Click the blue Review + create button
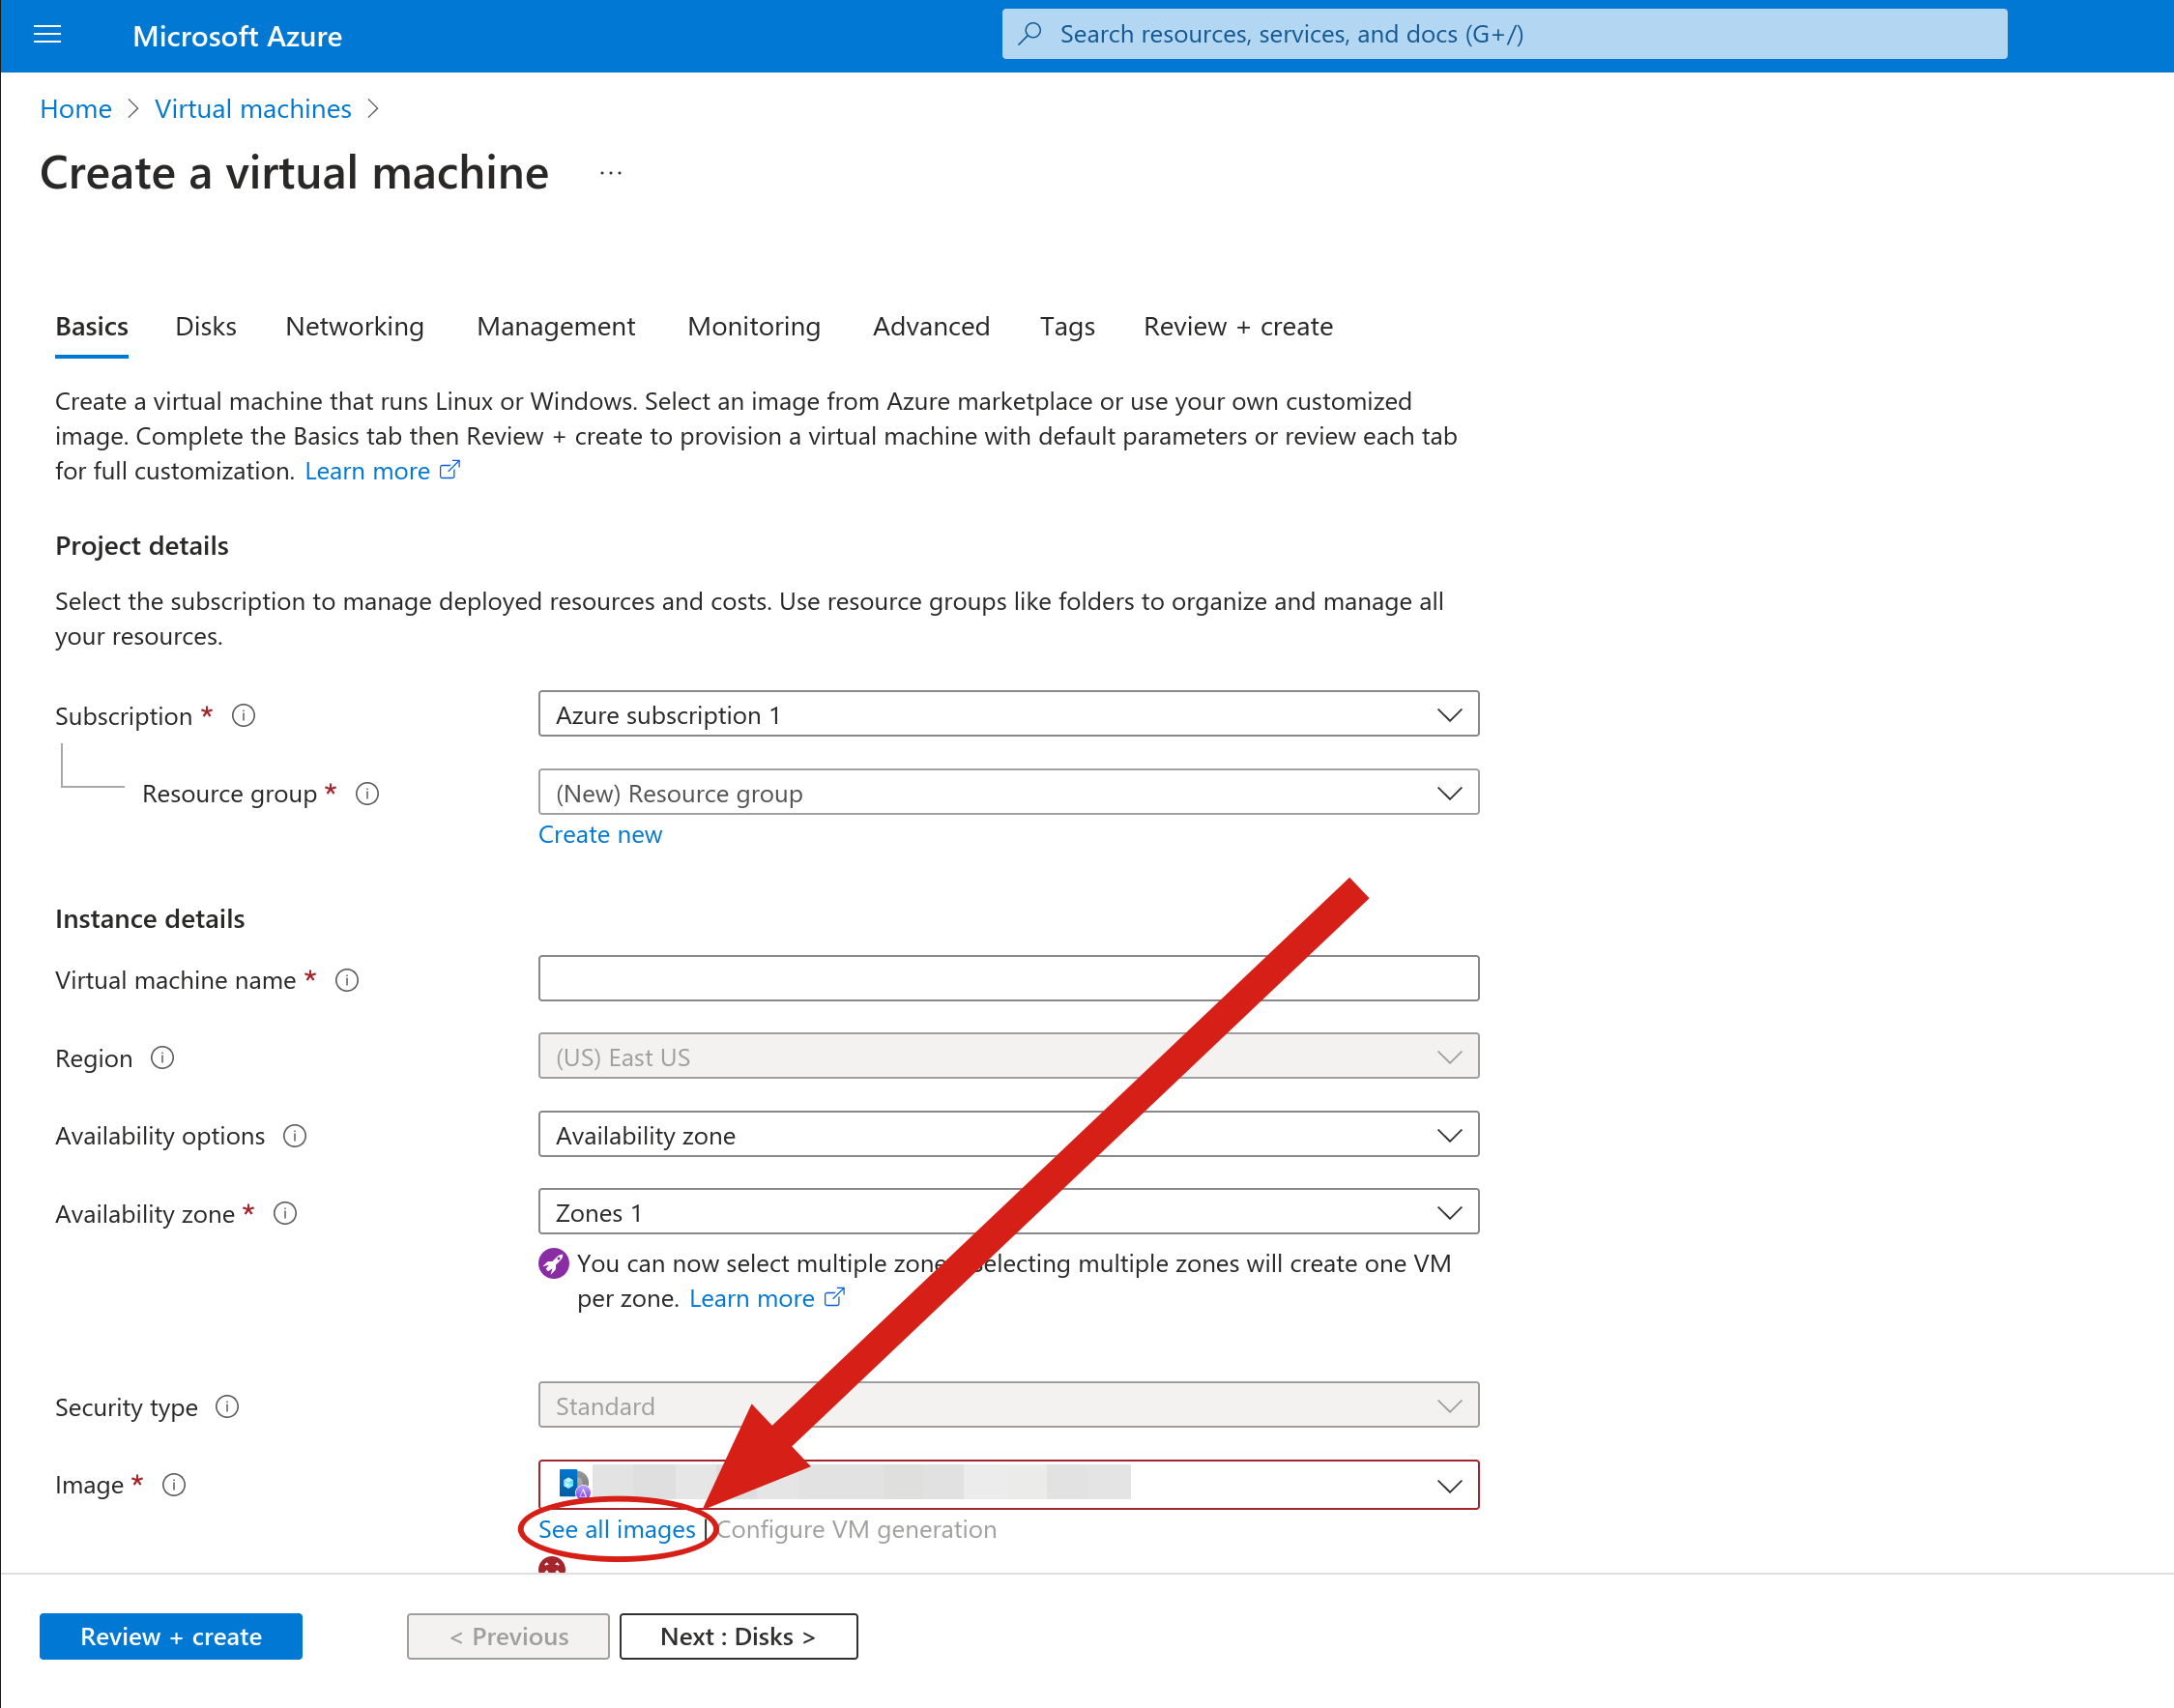Image resolution: width=2174 pixels, height=1708 pixels. click(171, 1636)
